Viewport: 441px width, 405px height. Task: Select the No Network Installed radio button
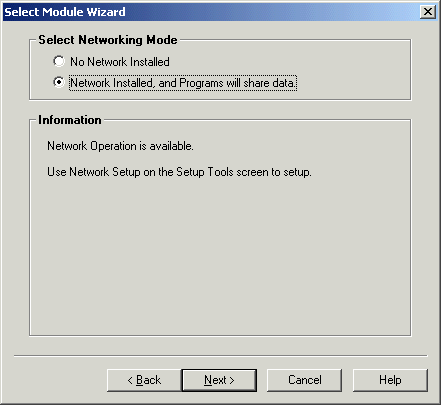[59, 61]
